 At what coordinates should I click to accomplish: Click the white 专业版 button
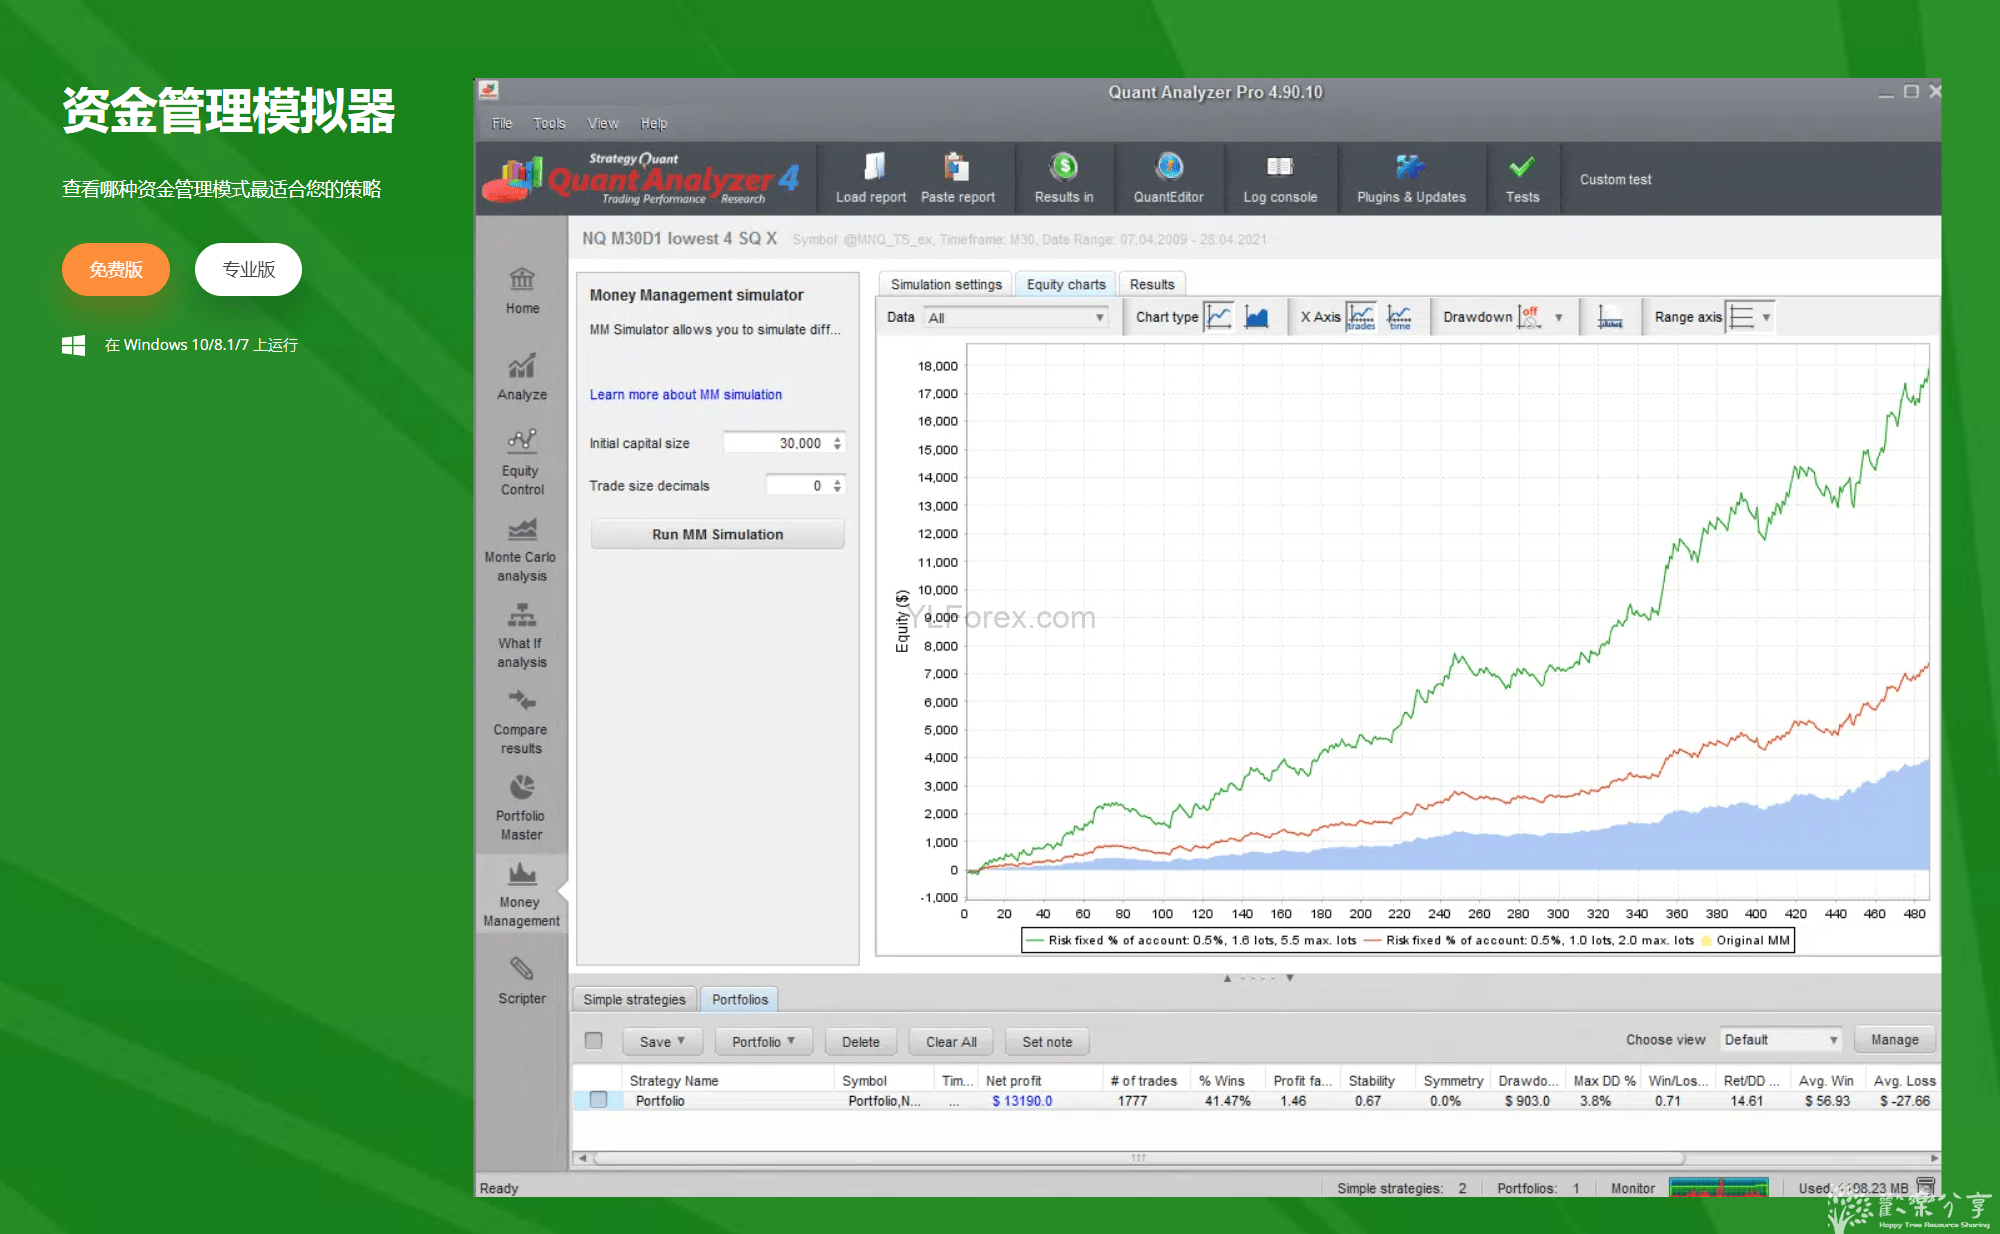[x=248, y=269]
